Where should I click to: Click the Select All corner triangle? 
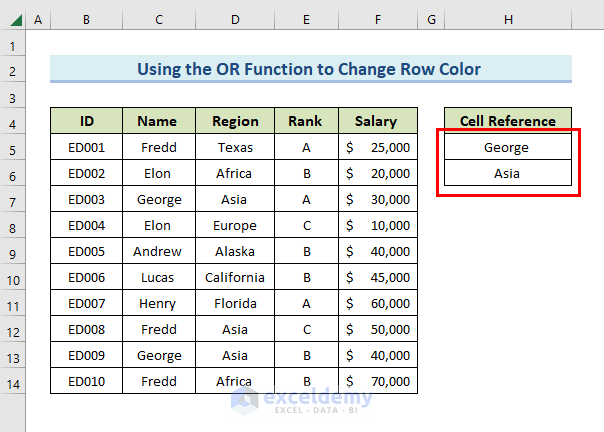pos(13,20)
